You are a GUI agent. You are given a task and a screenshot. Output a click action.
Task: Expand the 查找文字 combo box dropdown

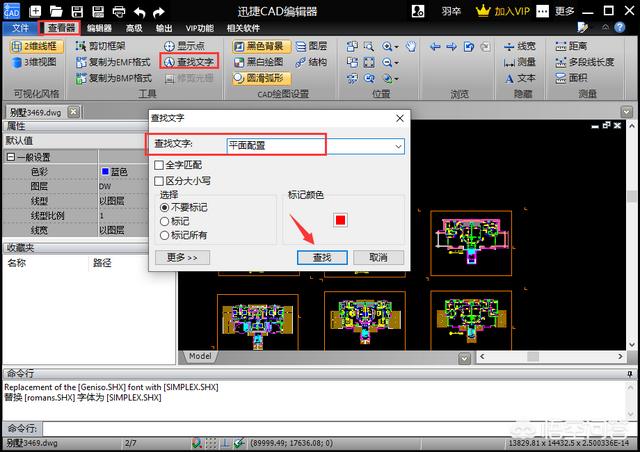398,146
